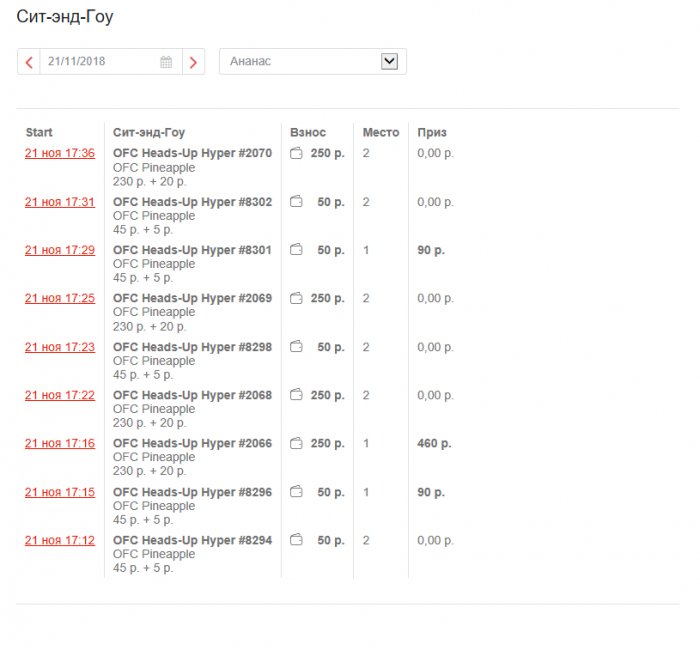Select title OFC Heads-Up Hyper #2068

(192, 395)
